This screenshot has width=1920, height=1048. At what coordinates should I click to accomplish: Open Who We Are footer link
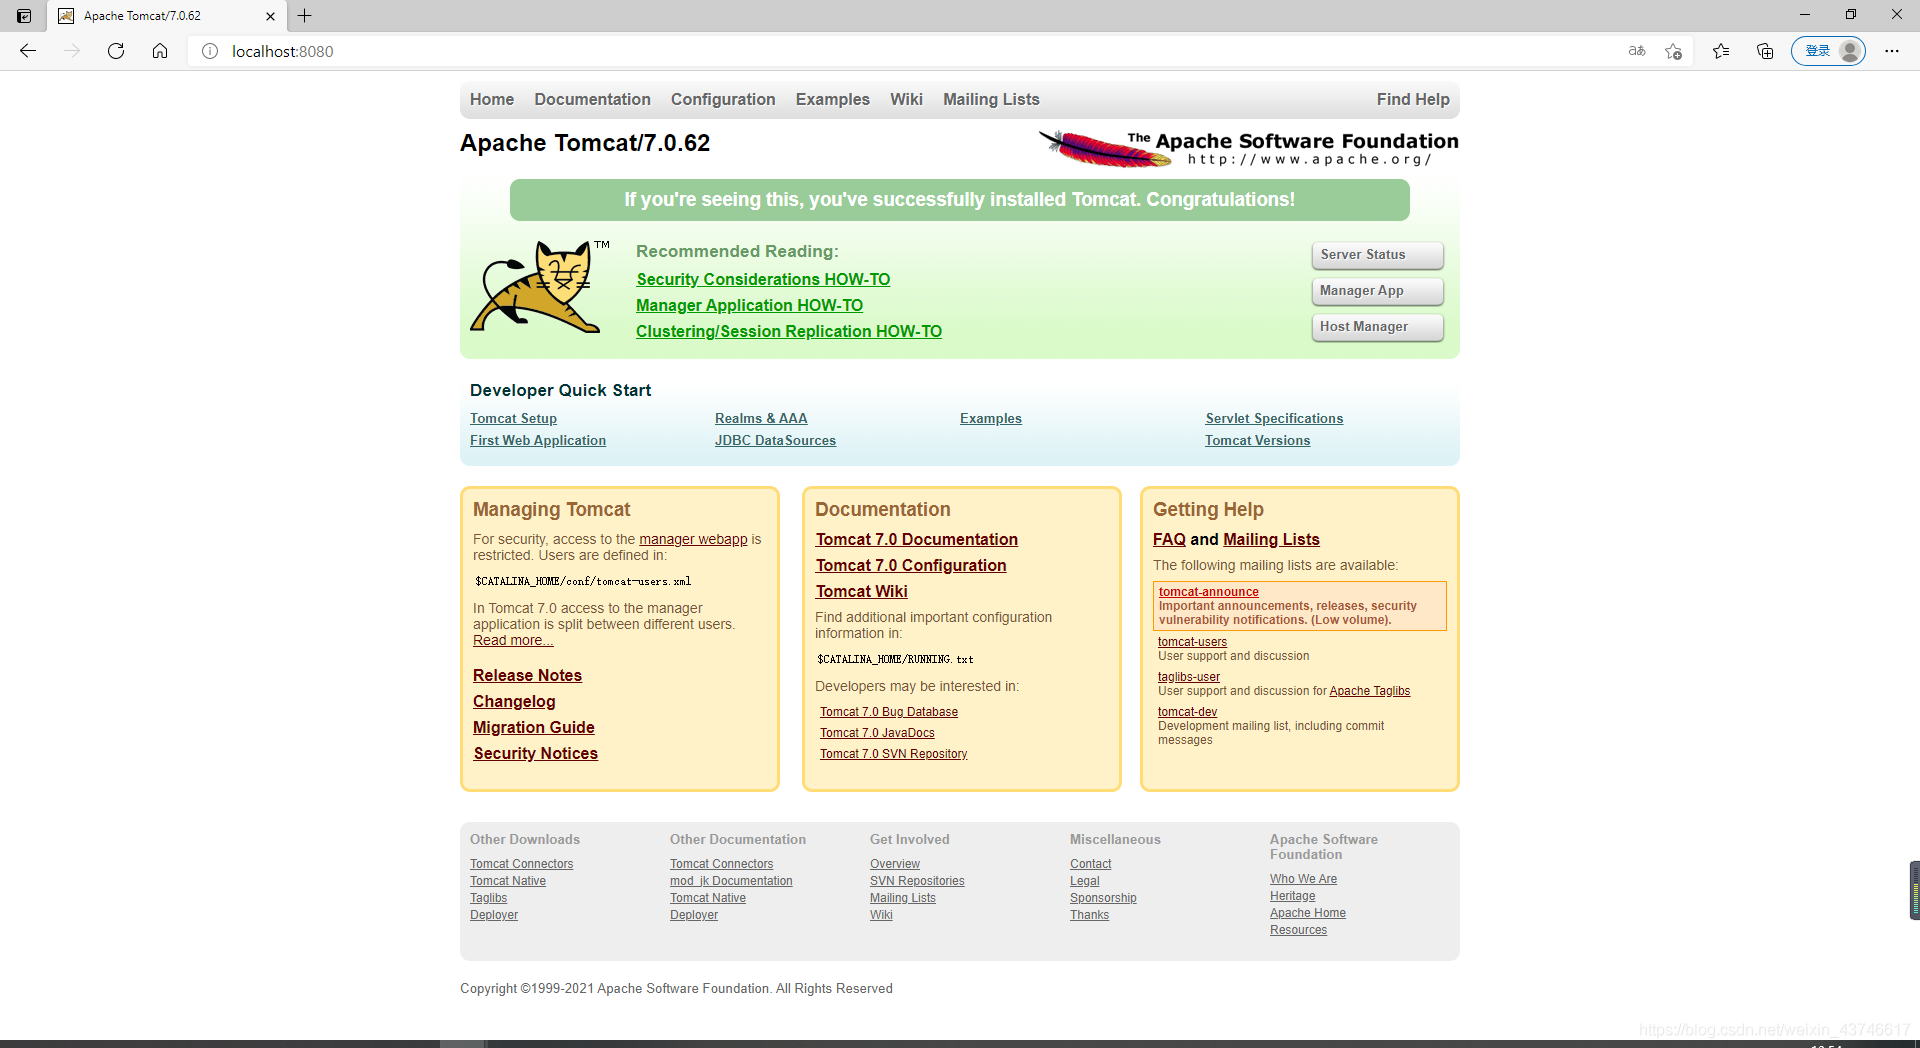[1303, 879]
